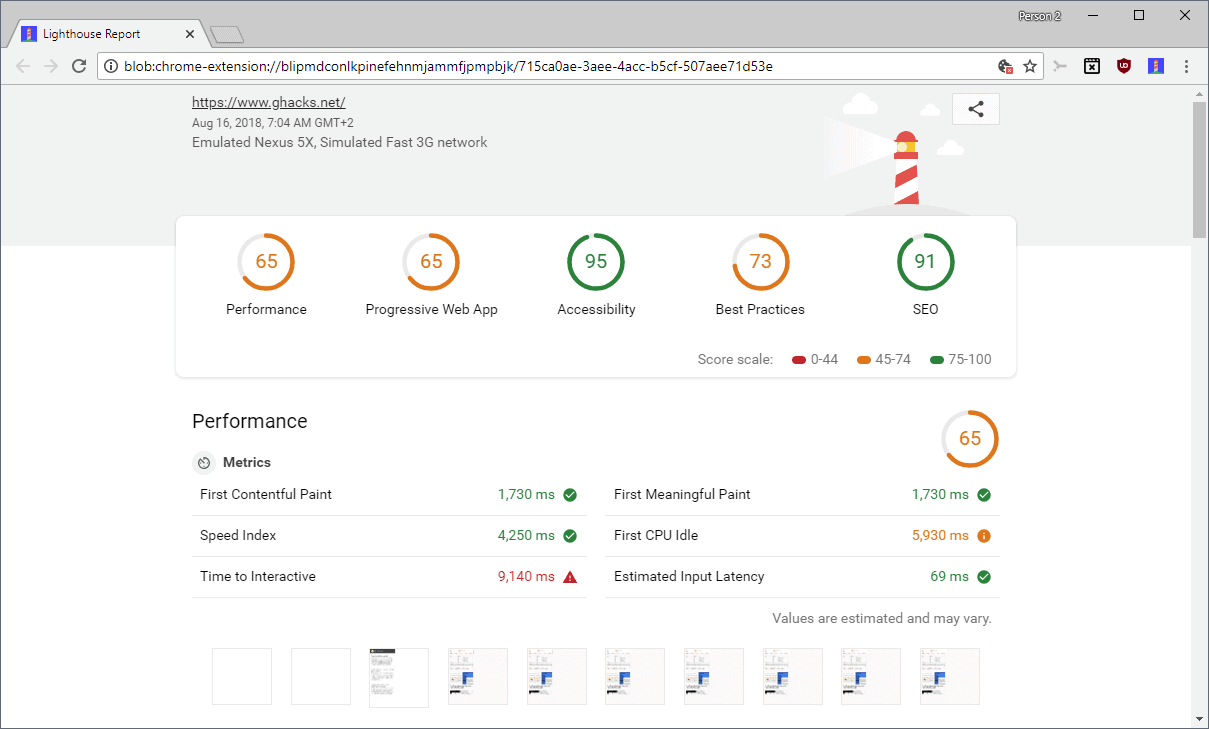
Task: Open a new browser tab
Action: point(226,32)
